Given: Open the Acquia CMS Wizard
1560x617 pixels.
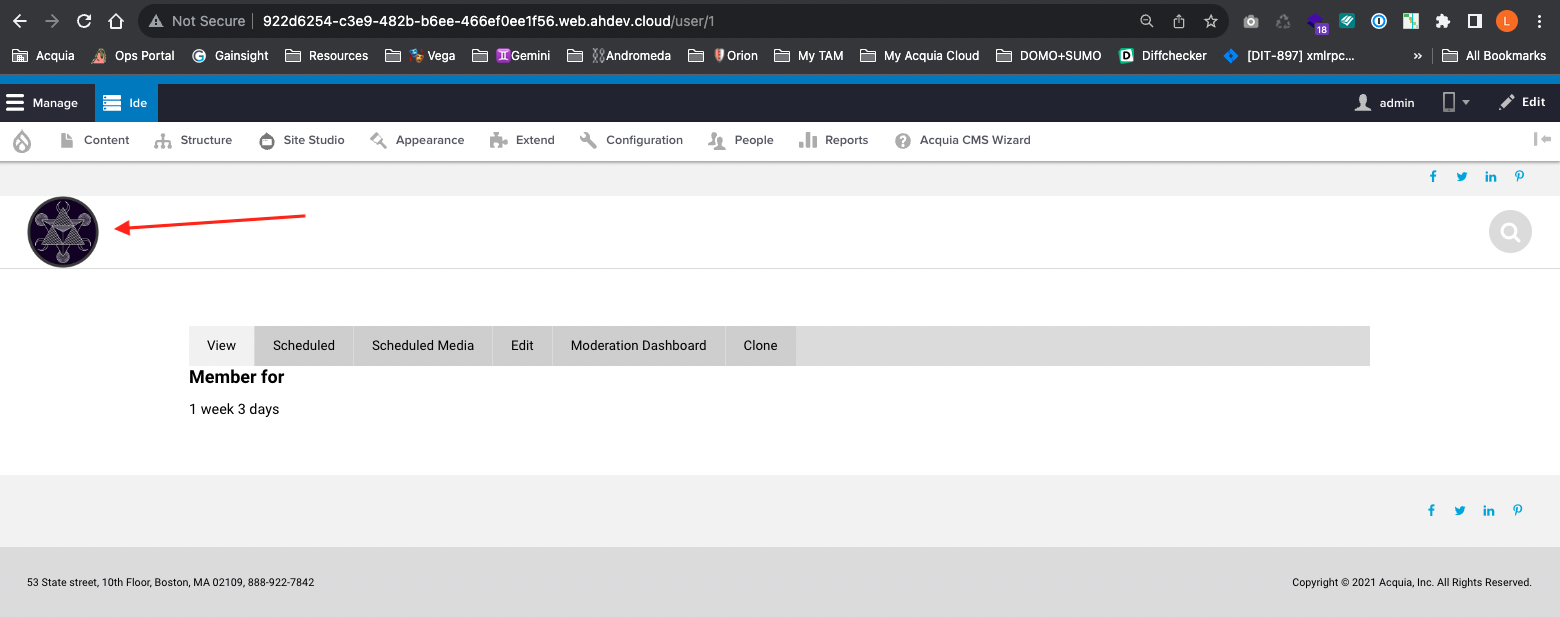Looking at the screenshot, I should pyautogui.click(x=962, y=141).
